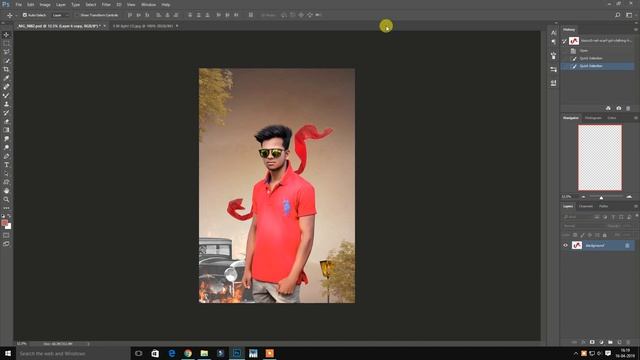Viewport: 640px width, 360px height.
Task: Select the Healing Brush tool
Action: point(6,87)
